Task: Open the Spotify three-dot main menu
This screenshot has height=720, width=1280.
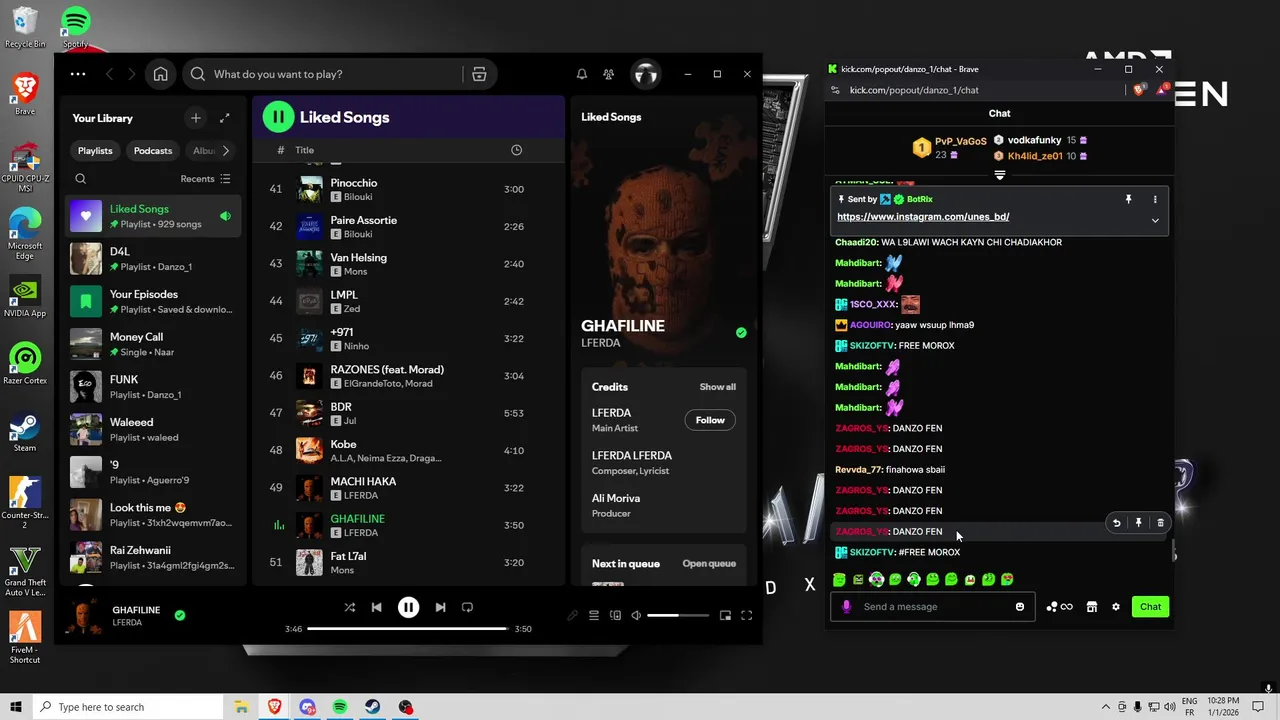Action: pyautogui.click(x=78, y=74)
